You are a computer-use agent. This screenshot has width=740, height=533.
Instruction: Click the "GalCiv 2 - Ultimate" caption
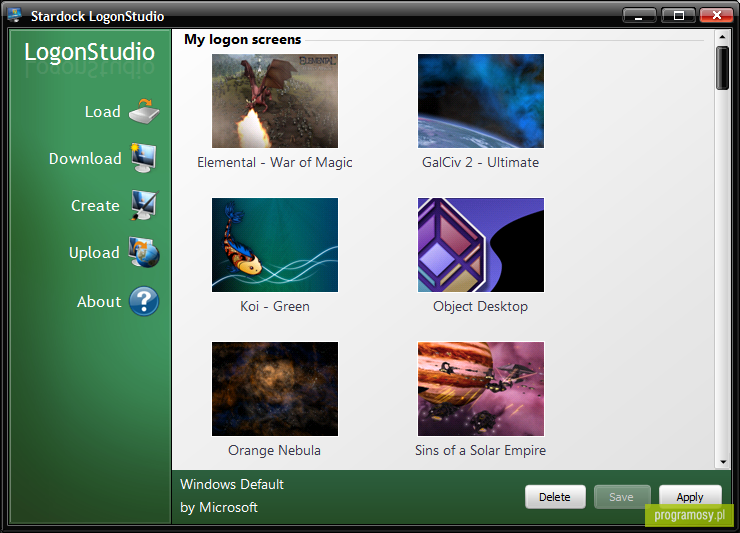coord(480,162)
